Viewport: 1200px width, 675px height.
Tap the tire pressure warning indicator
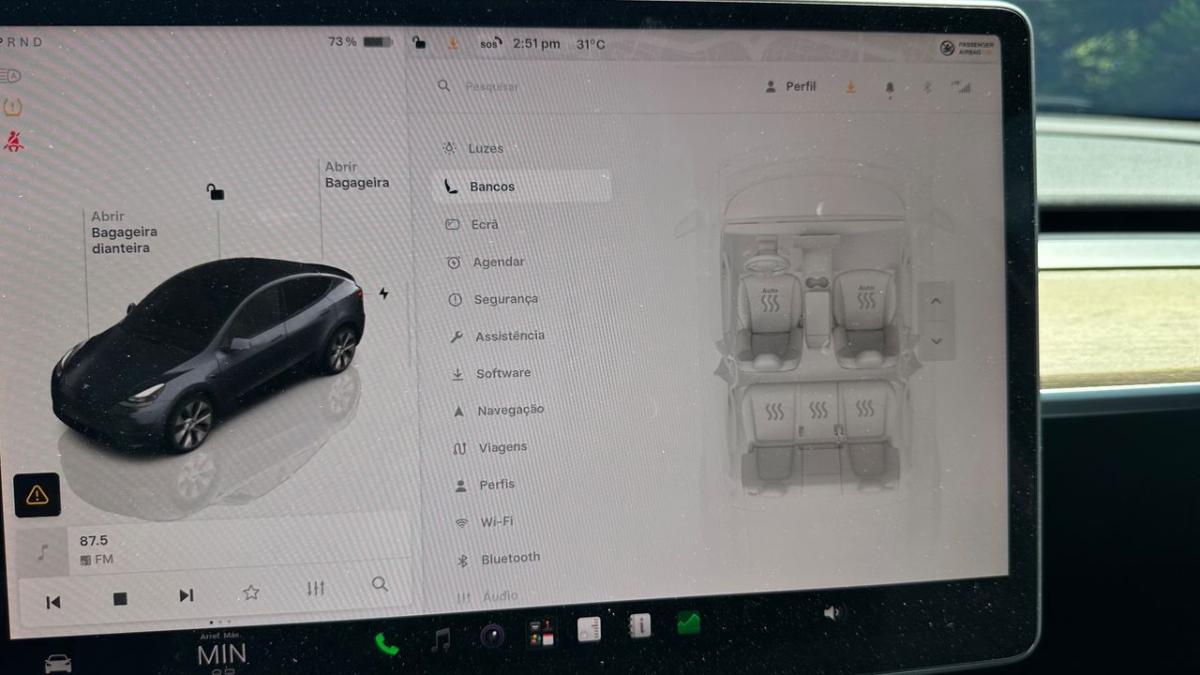[13, 107]
